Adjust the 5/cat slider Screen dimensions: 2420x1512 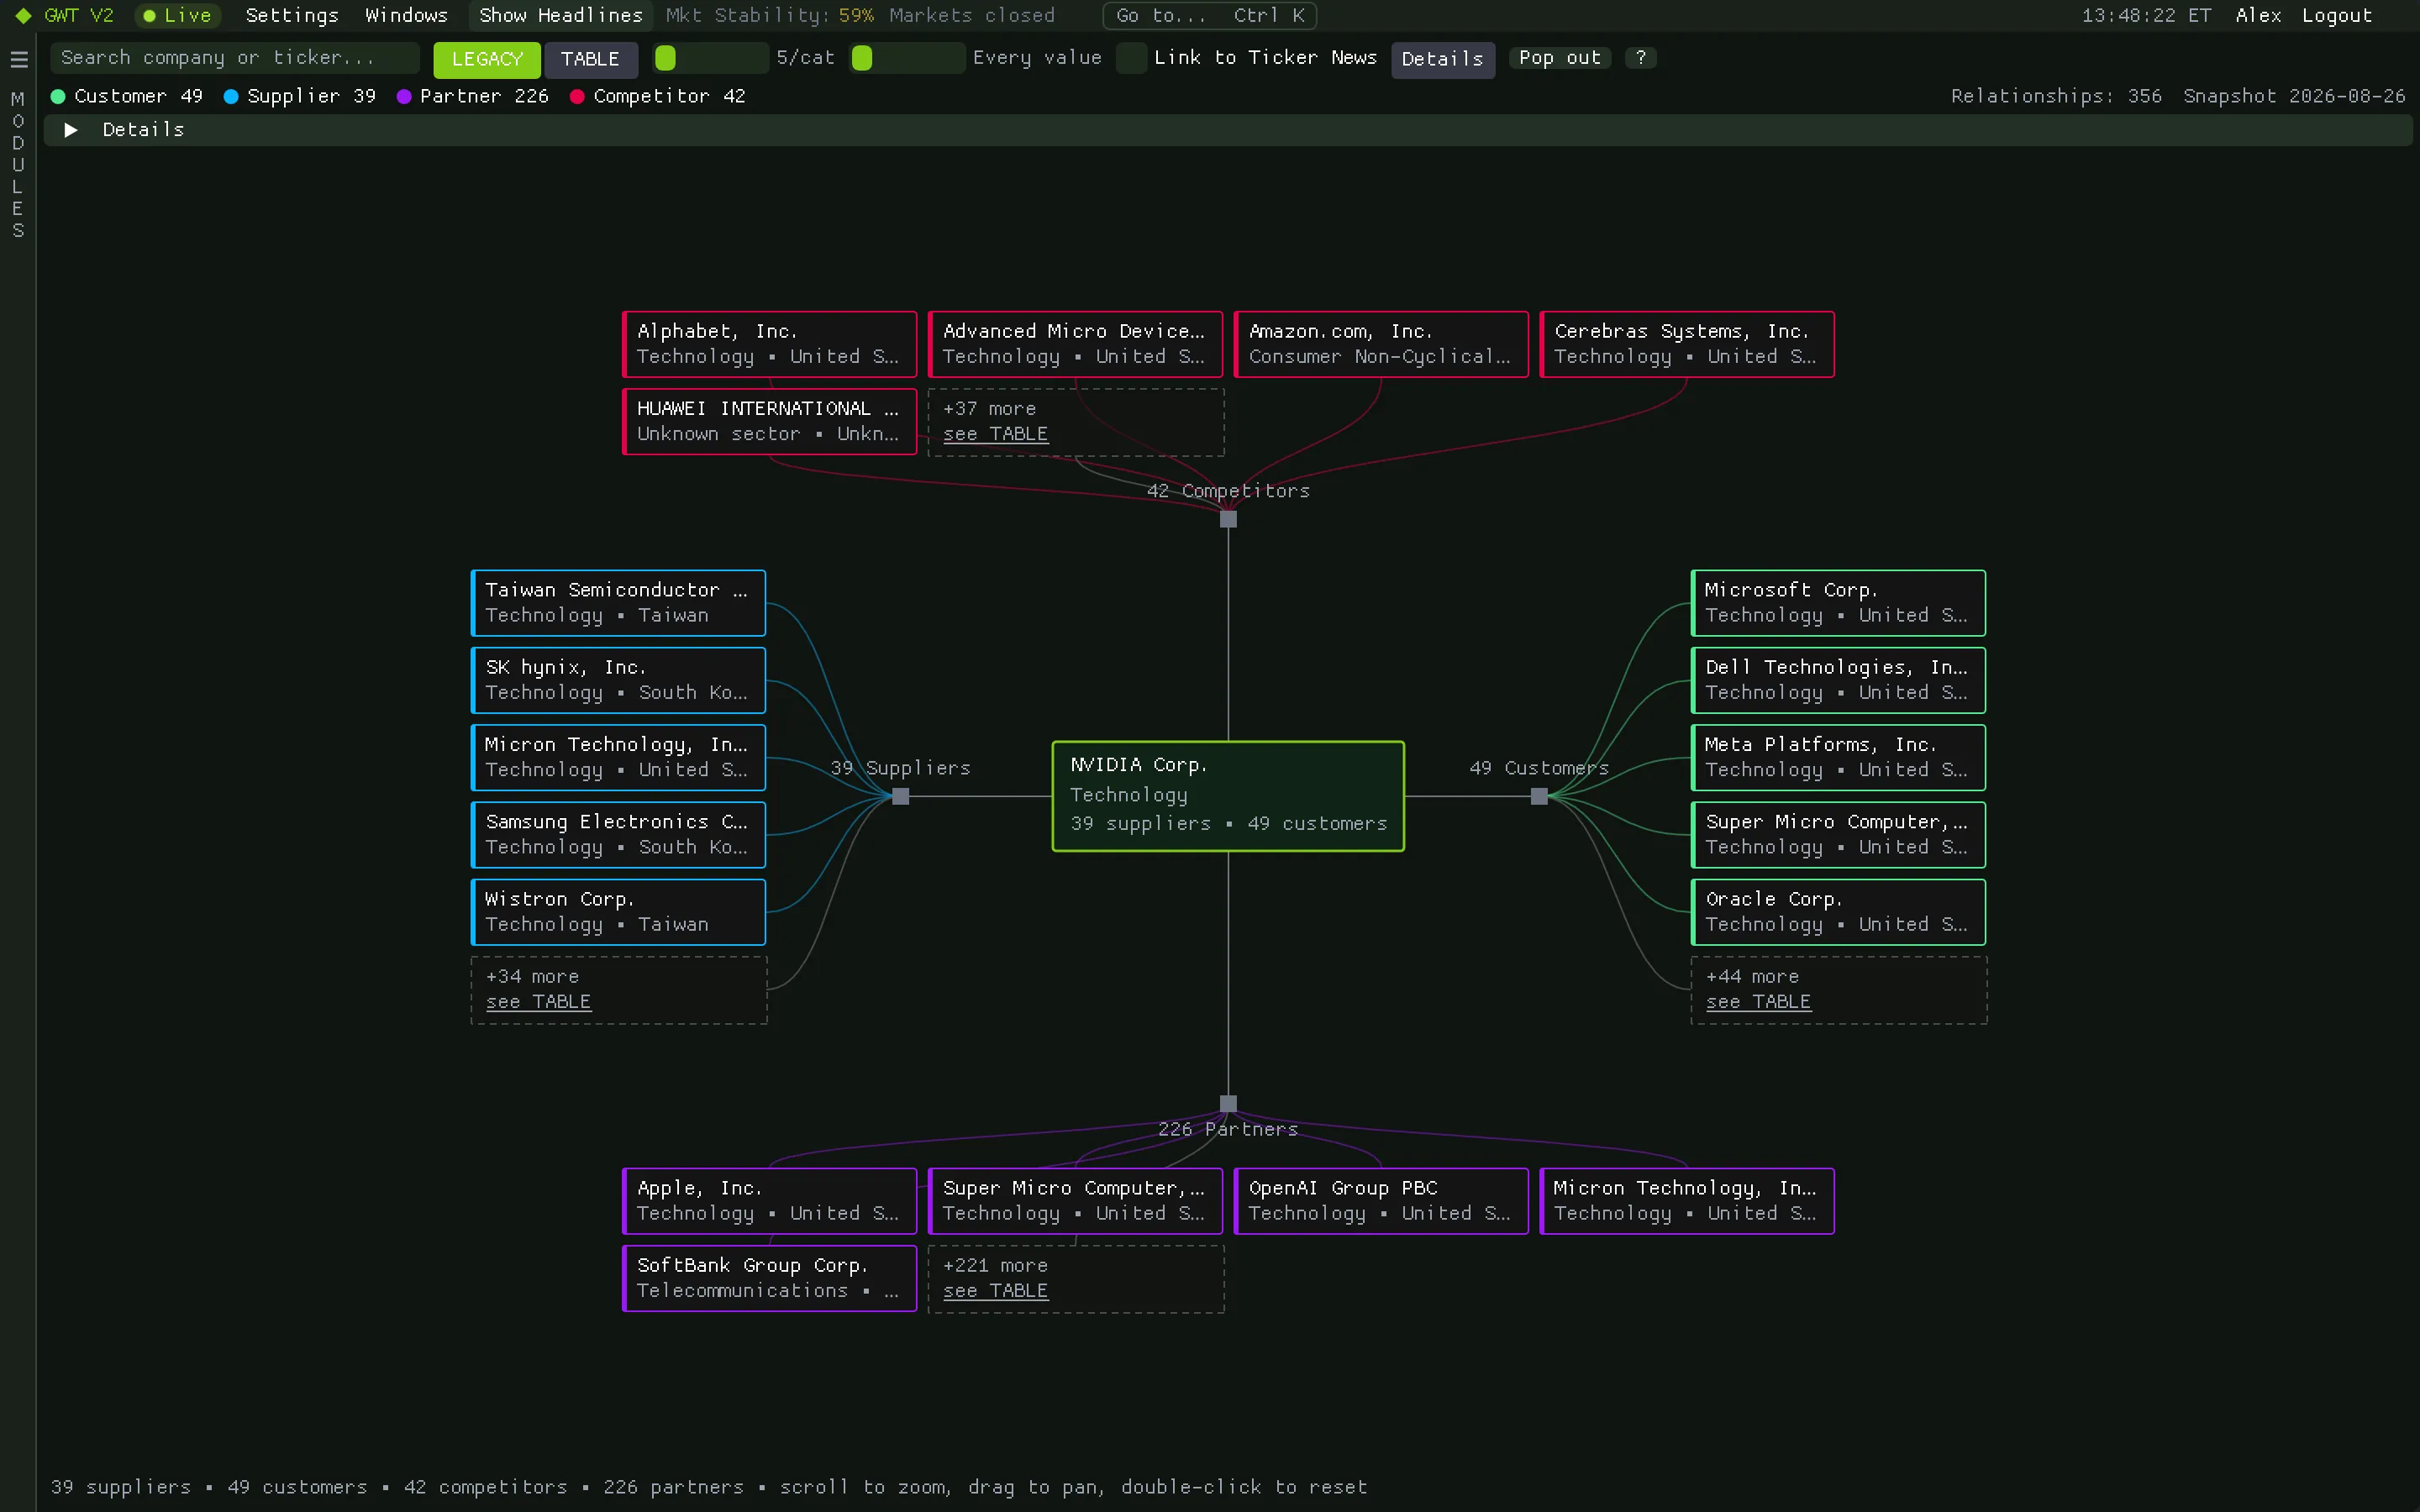click(x=710, y=58)
